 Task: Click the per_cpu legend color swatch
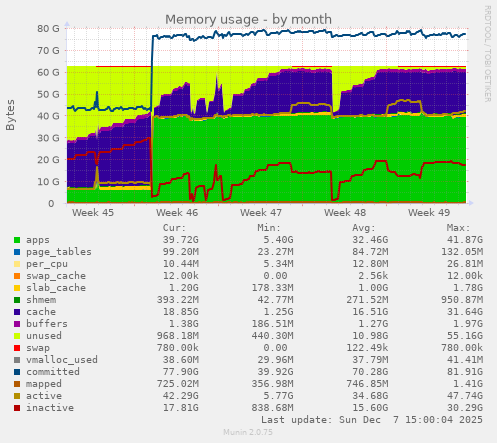(x=17, y=264)
